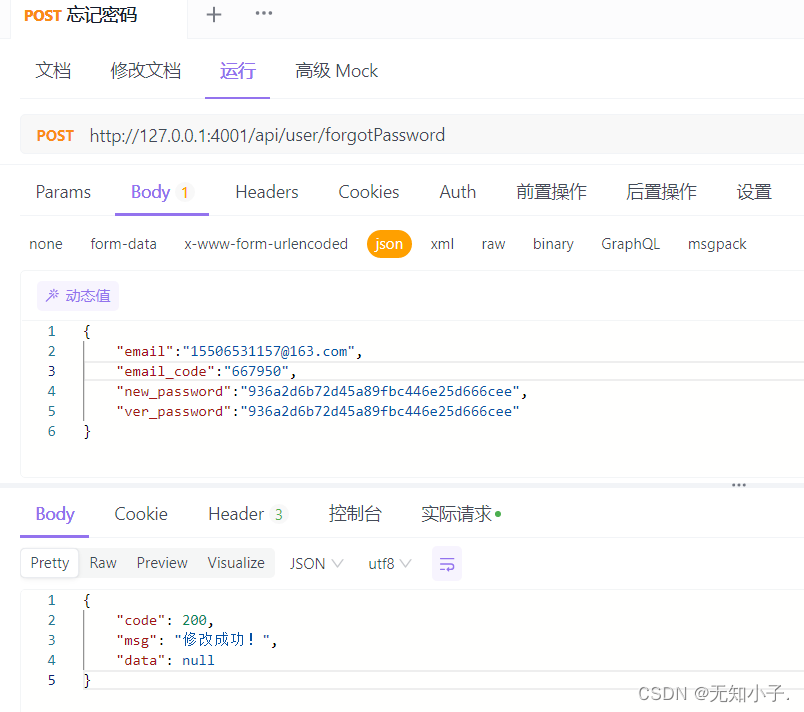Screen dimensions: 804x712
Task: Open the 设置 request tab
Action: (754, 192)
